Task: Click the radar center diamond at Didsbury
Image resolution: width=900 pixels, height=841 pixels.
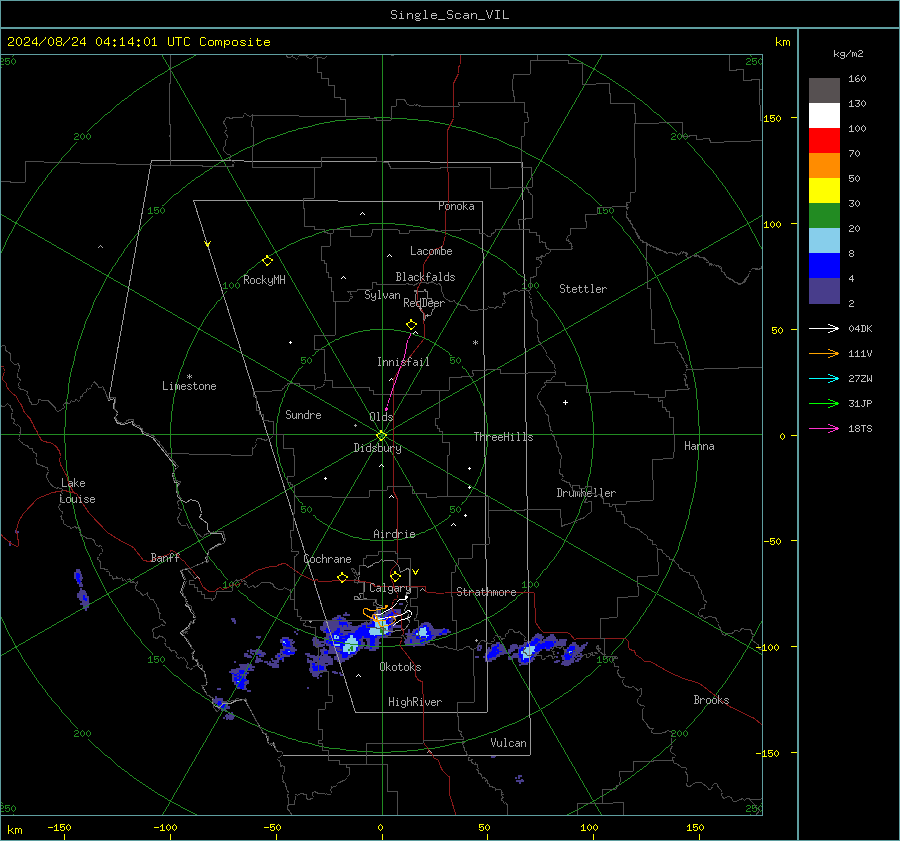Action: click(381, 436)
